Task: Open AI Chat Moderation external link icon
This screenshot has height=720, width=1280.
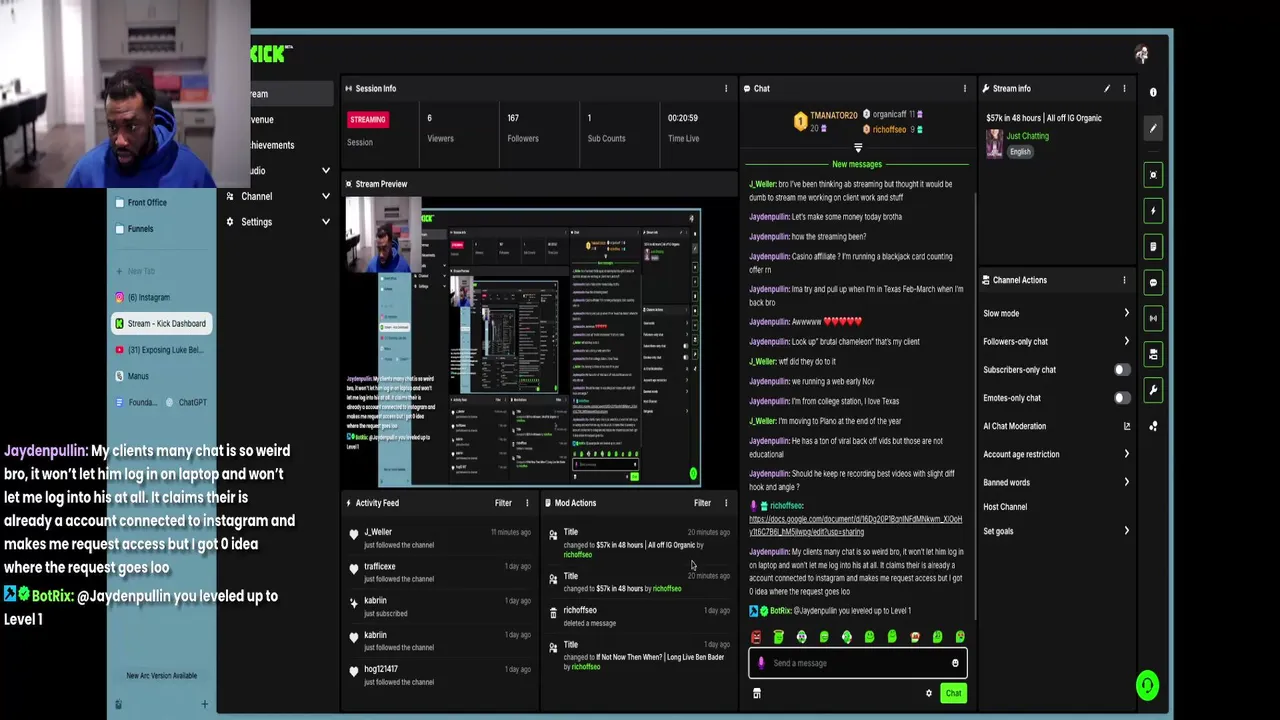Action: [1127, 426]
